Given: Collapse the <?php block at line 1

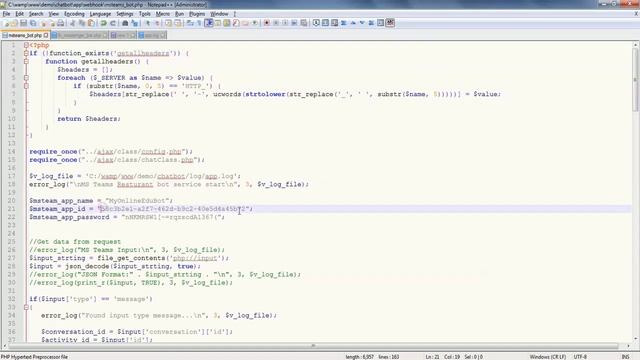Looking at the screenshot, I should tap(26, 45).
